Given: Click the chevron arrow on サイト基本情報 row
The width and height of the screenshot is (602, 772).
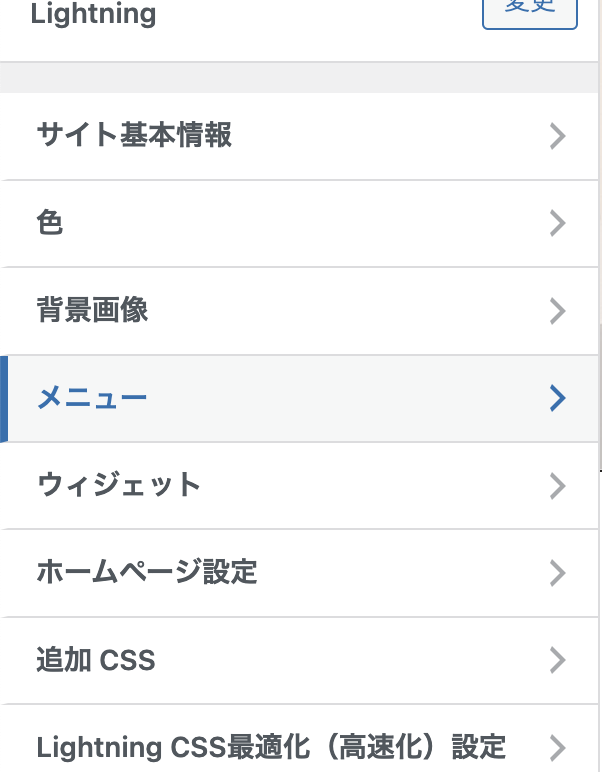Looking at the screenshot, I should (x=558, y=136).
